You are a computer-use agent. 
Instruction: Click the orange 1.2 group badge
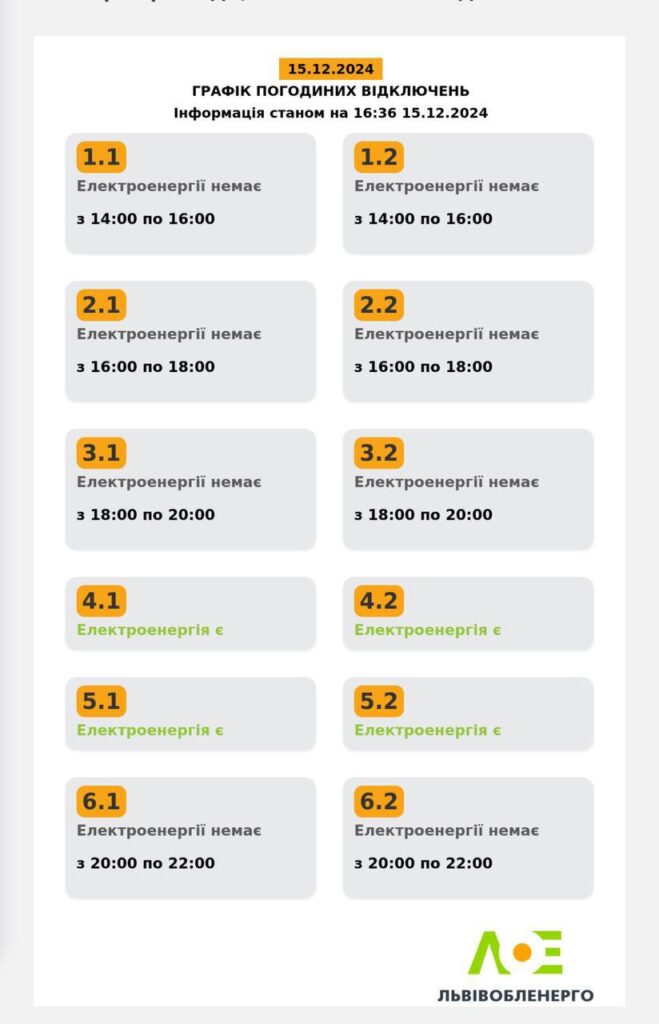point(379,157)
